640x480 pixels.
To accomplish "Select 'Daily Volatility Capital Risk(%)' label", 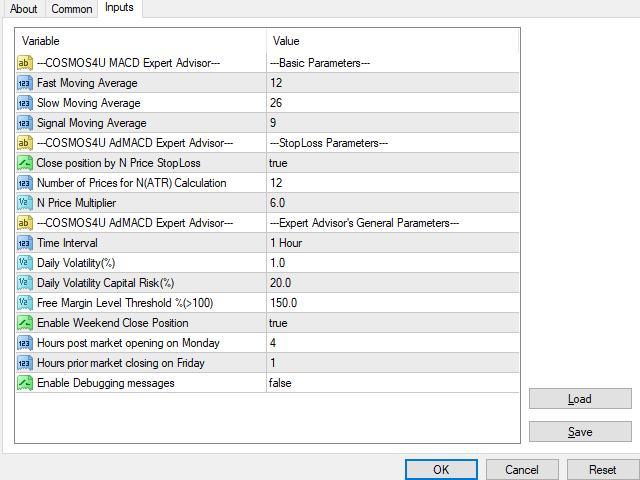I will (105, 283).
